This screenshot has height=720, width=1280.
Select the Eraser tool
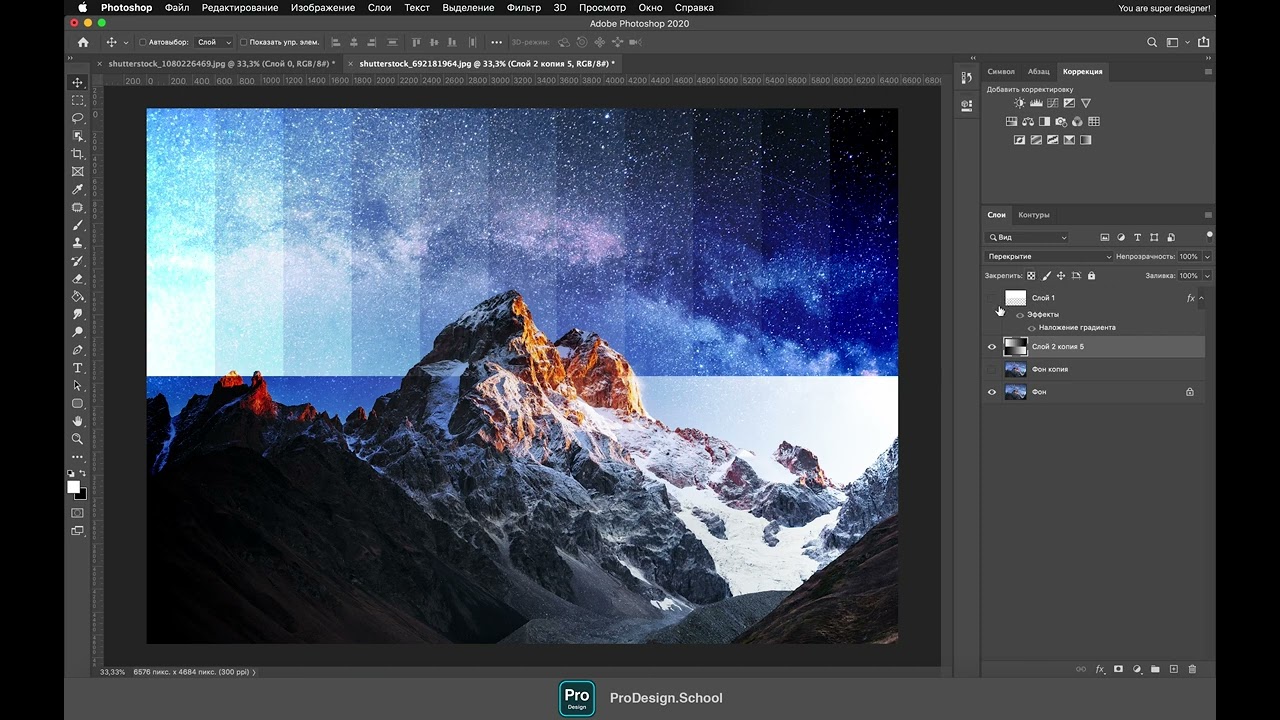[78, 279]
